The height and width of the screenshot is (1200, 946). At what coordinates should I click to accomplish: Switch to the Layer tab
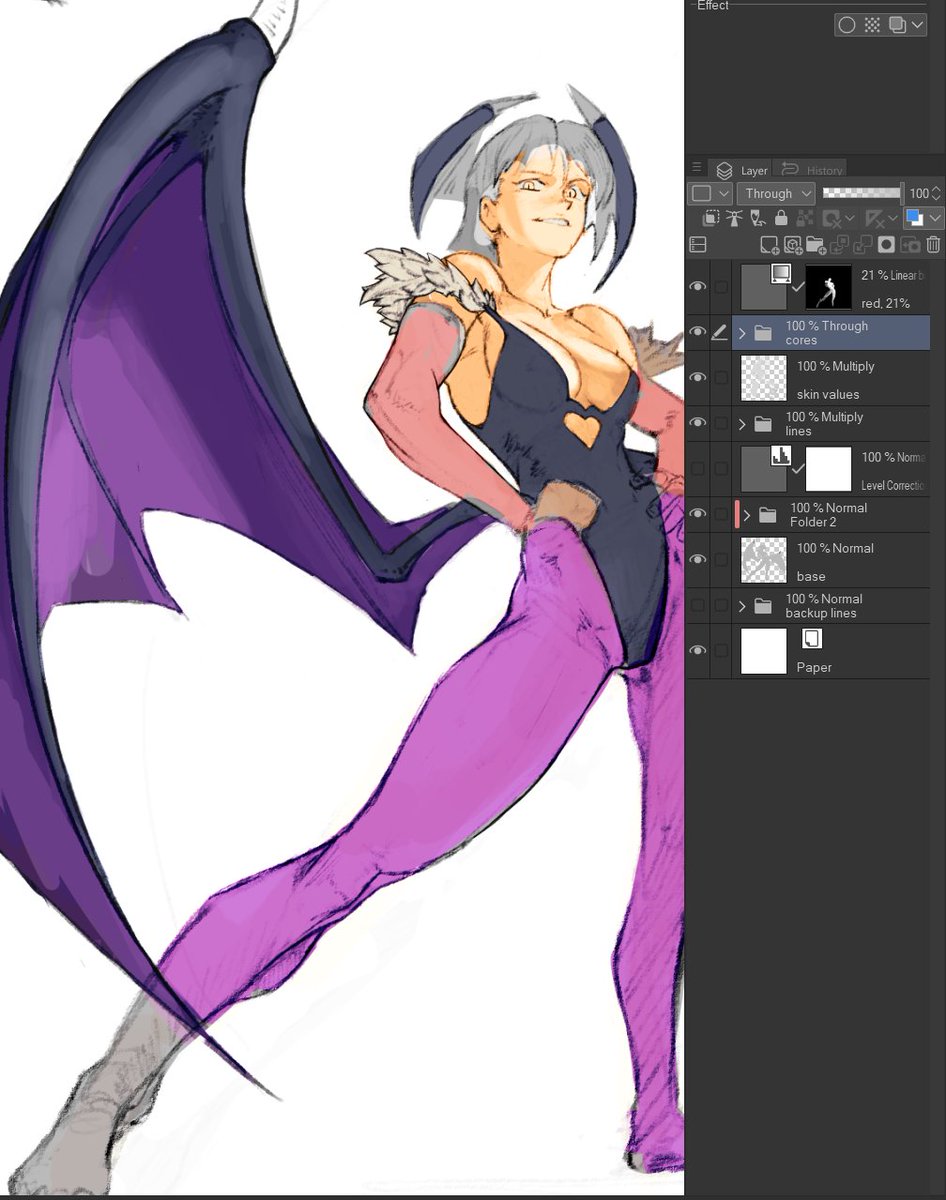coord(742,171)
